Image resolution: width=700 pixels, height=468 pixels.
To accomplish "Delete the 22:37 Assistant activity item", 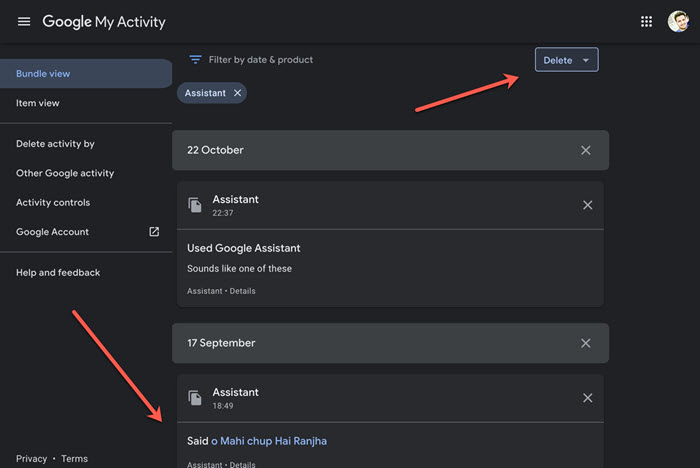I will tap(588, 205).
